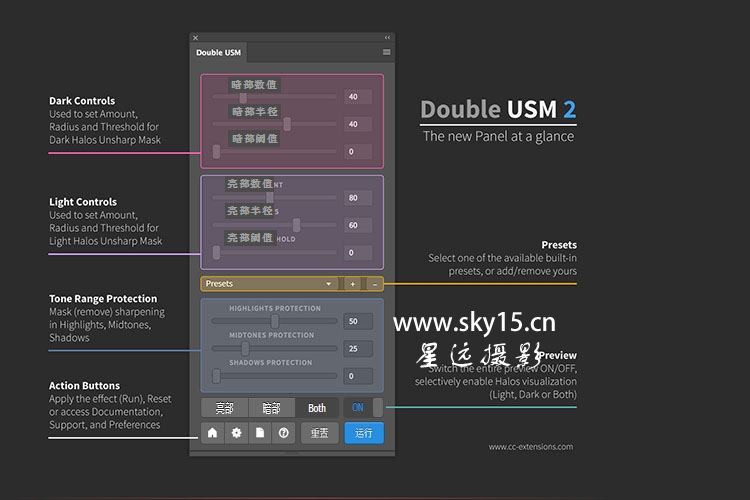Open Documentation with the page icon

[x=260, y=433]
